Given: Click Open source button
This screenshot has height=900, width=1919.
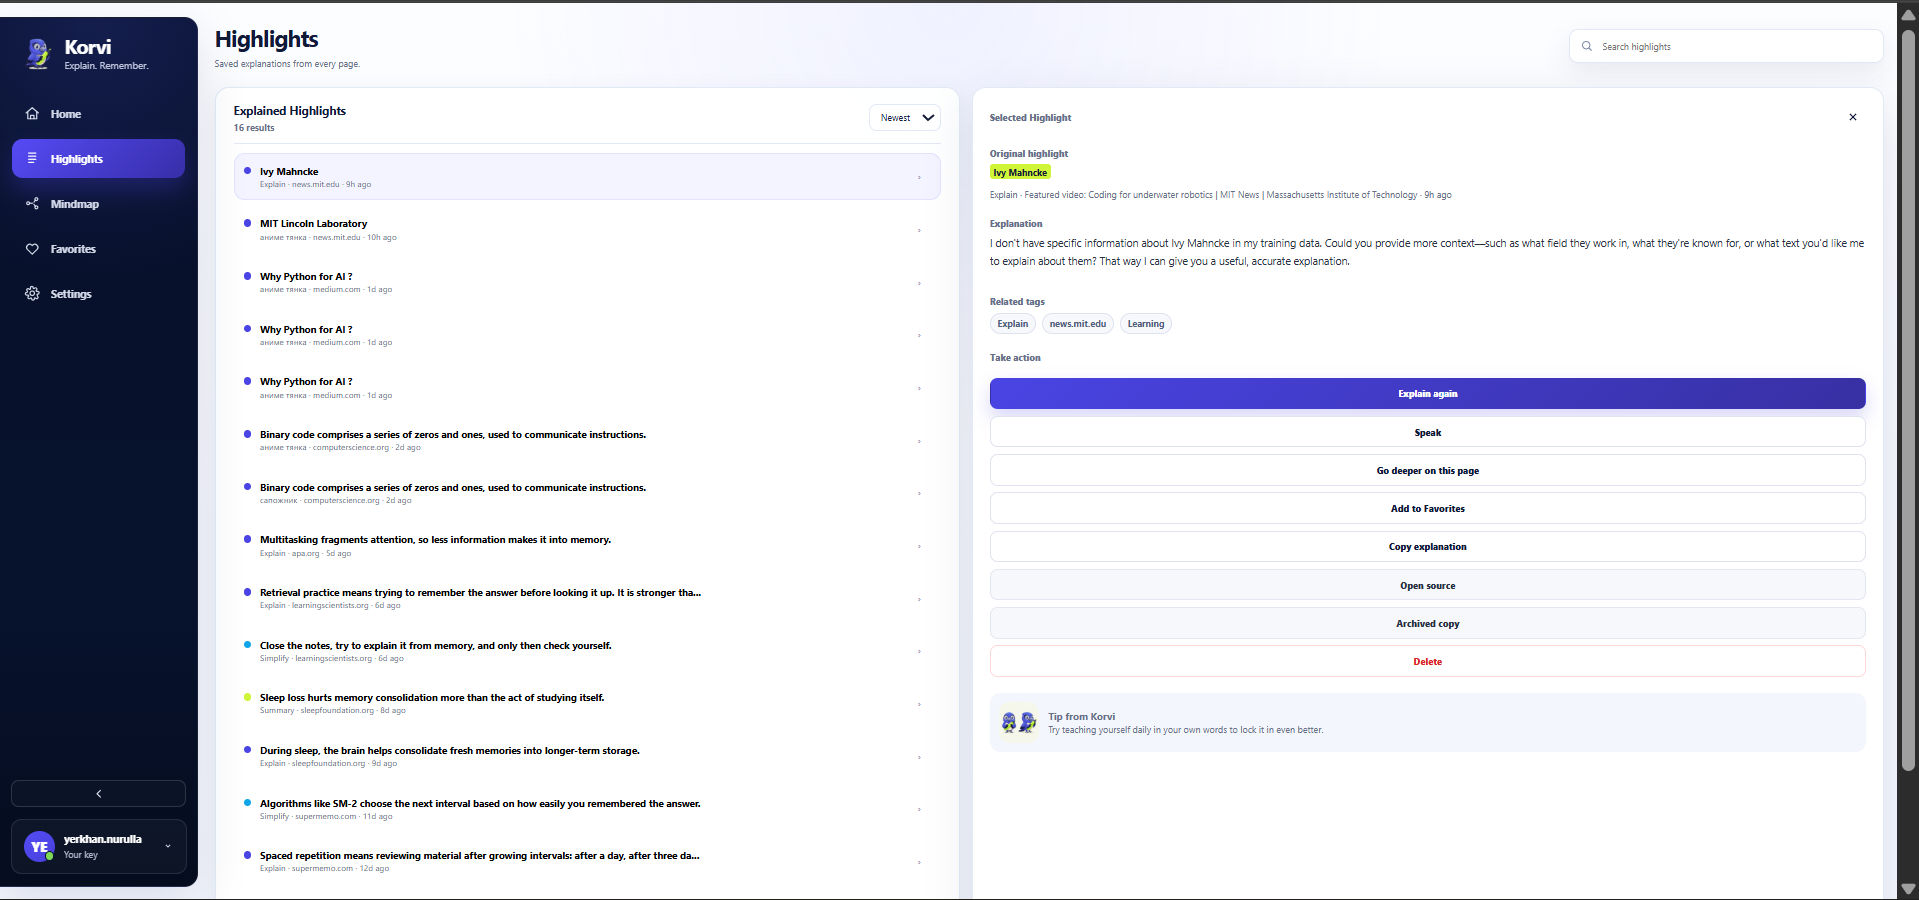Looking at the screenshot, I should point(1427,585).
